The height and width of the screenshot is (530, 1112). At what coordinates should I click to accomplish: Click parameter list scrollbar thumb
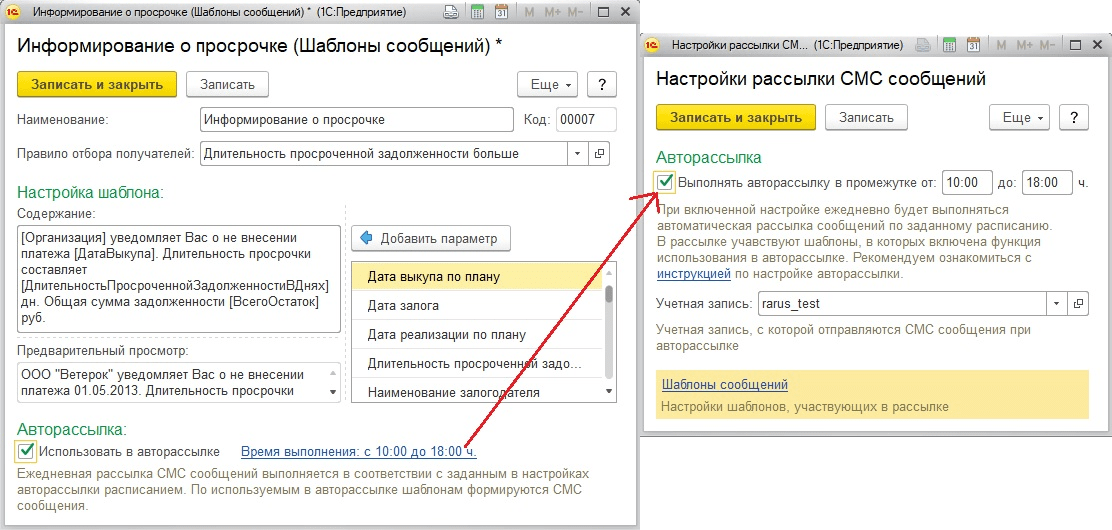(x=608, y=295)
